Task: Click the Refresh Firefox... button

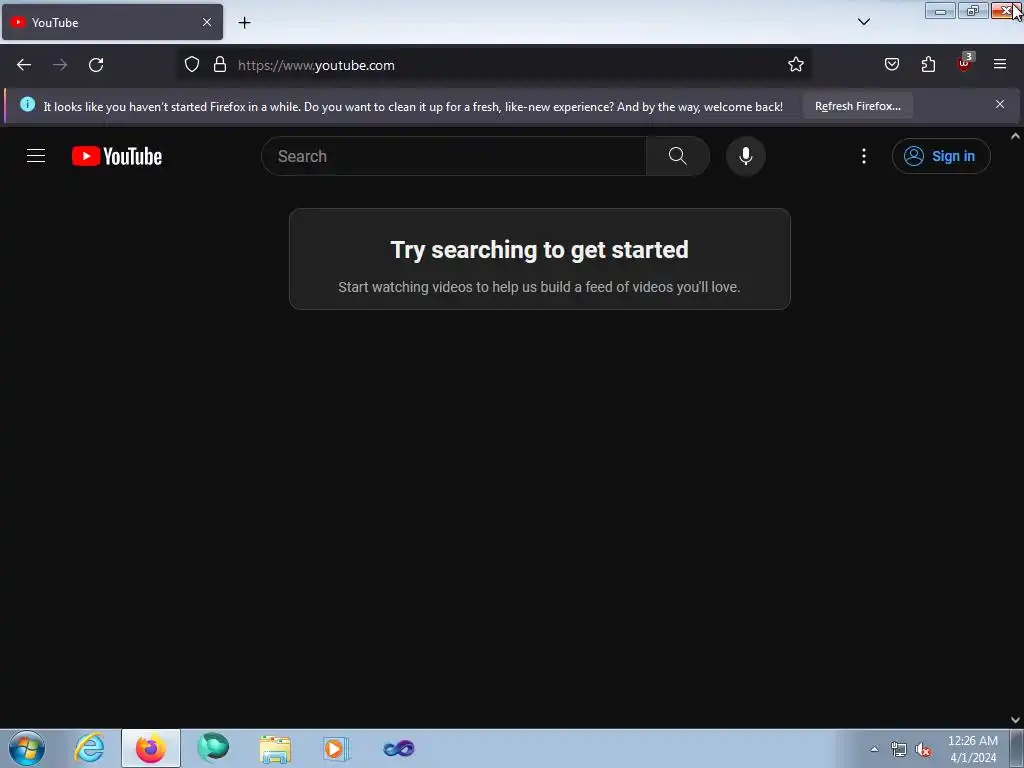Action: 857,106
